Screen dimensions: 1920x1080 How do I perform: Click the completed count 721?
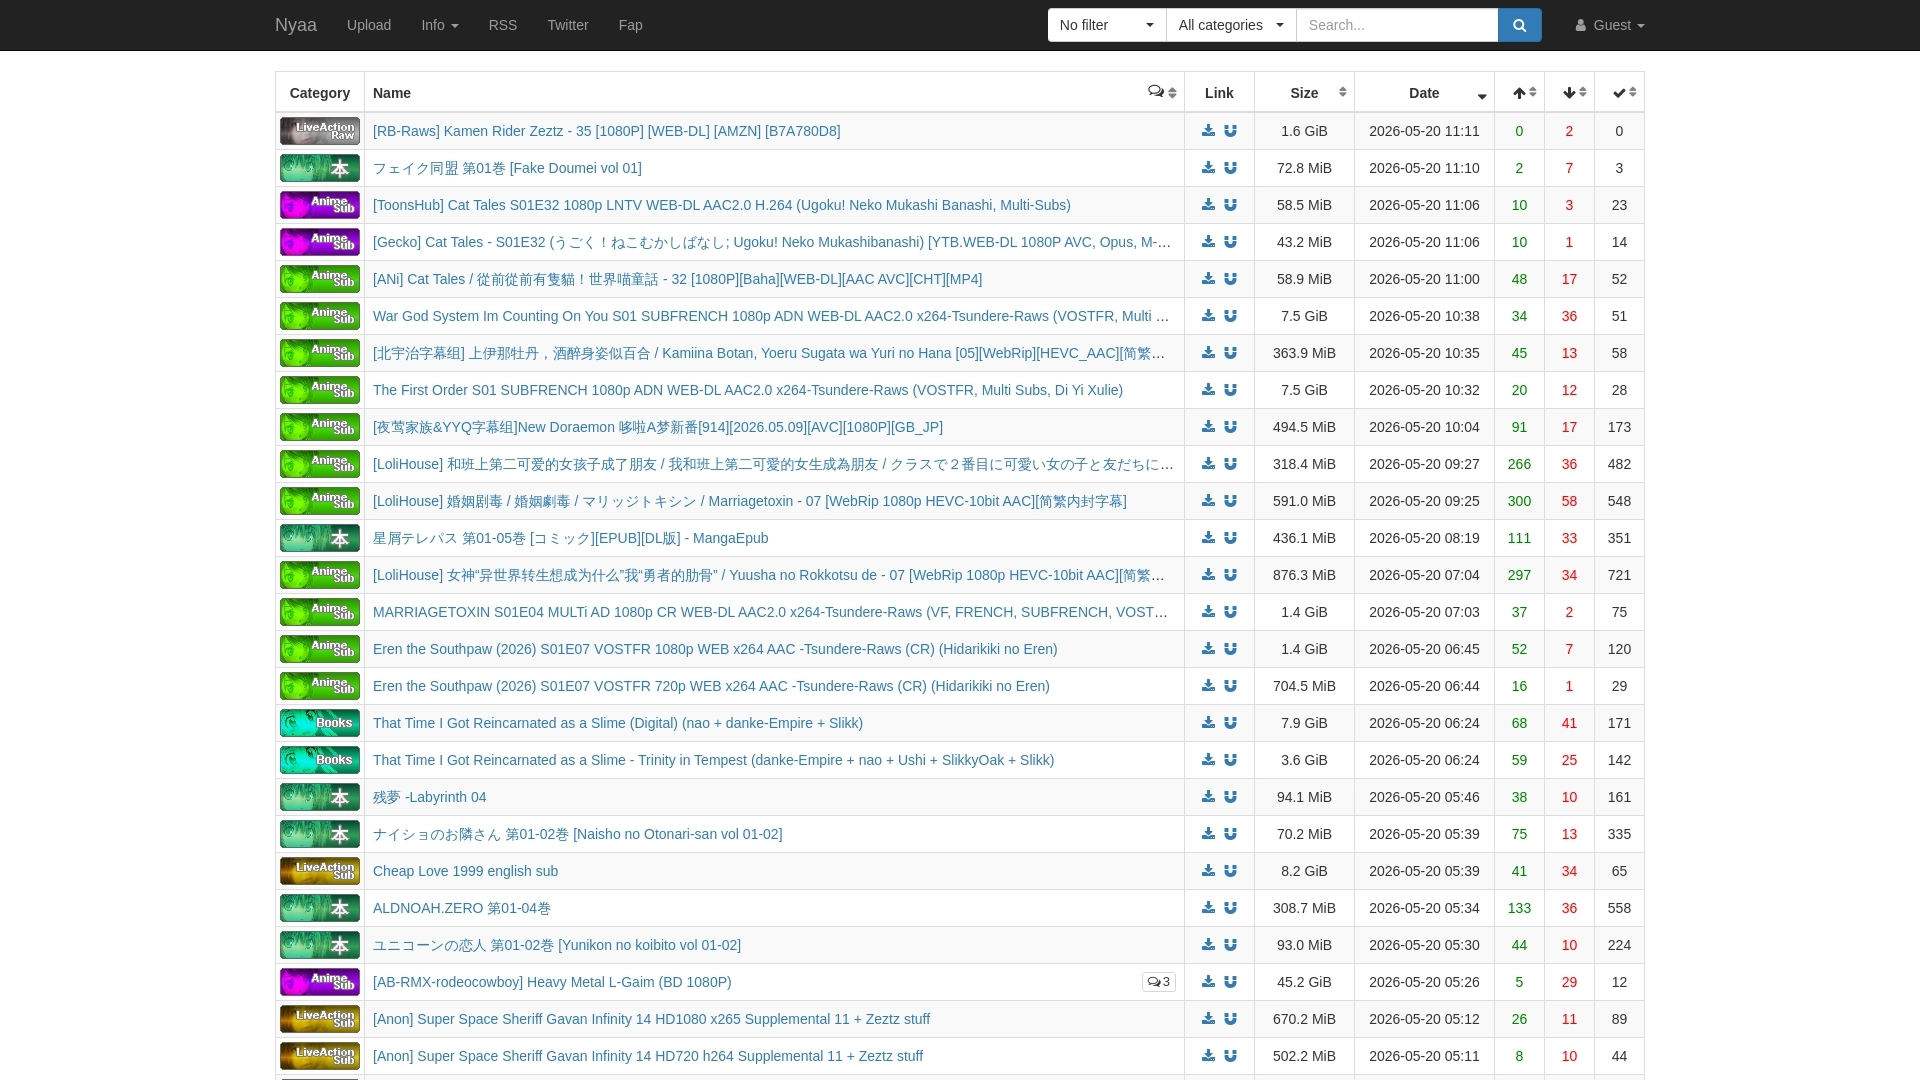point(1619,575)
